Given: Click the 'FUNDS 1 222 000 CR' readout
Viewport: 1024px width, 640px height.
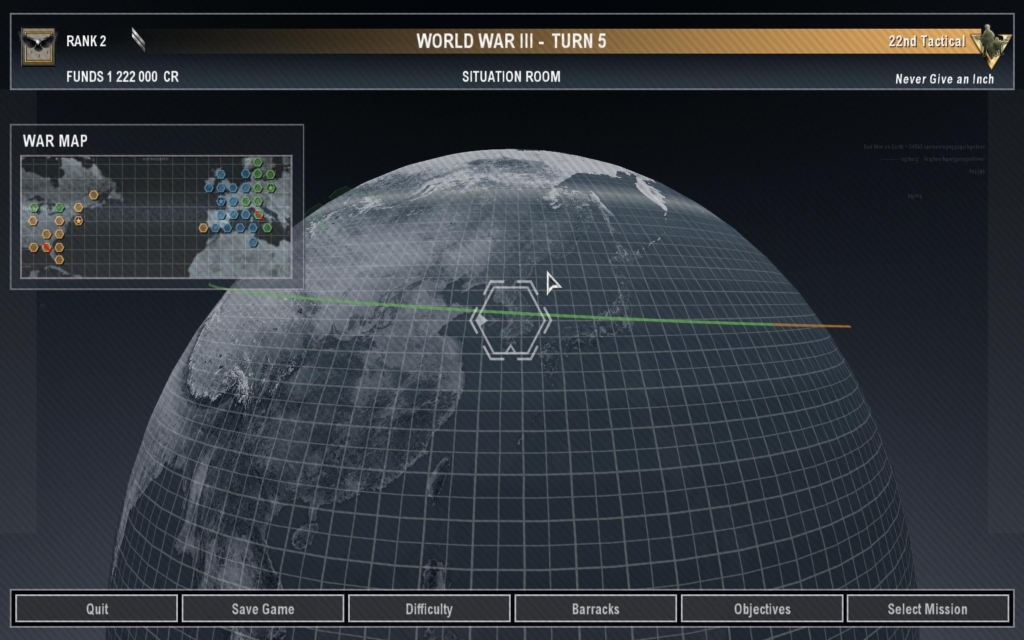Looking at the screenshot, I should 122,76.
